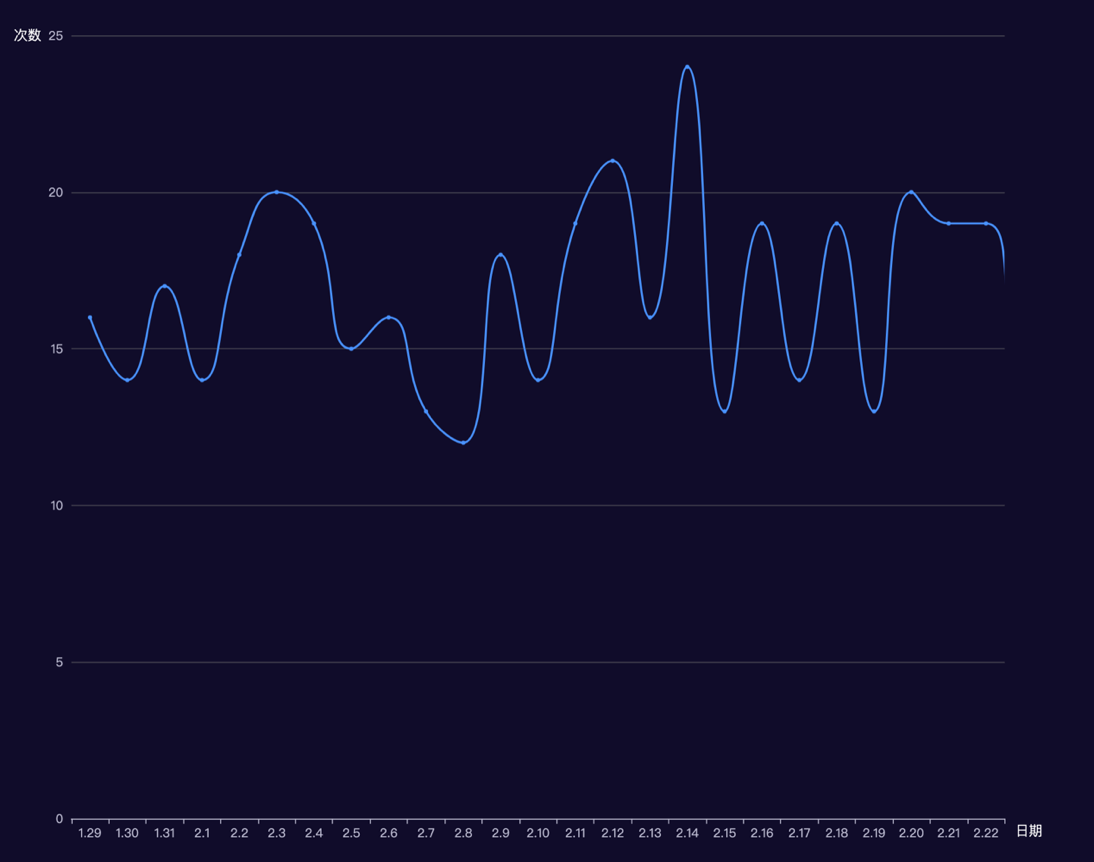This screenshot has width=1094, height=862.
Task: Select the 10 value on the y-axis
Action: coord(55,506)
